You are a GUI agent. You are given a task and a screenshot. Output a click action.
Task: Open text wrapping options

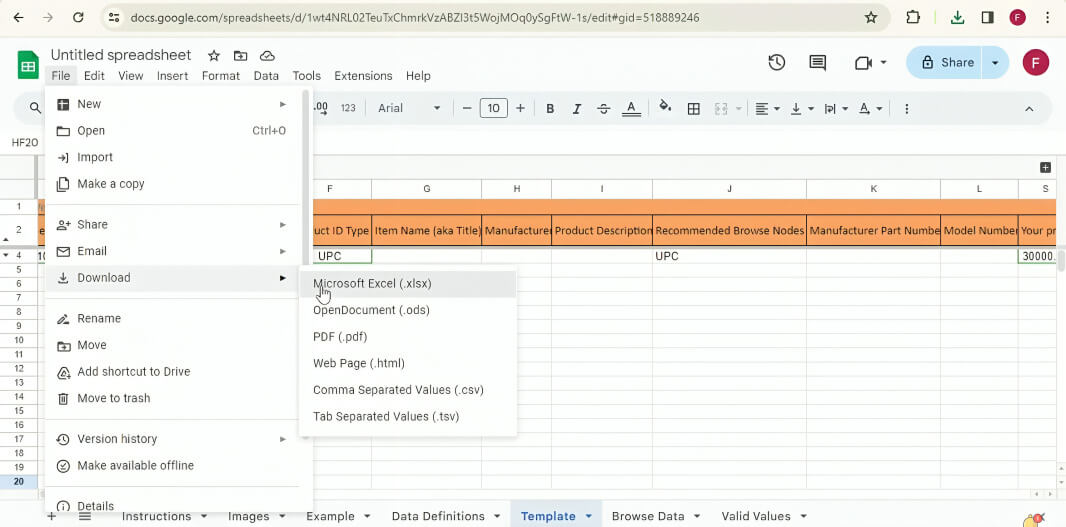(x=836, y=108)
